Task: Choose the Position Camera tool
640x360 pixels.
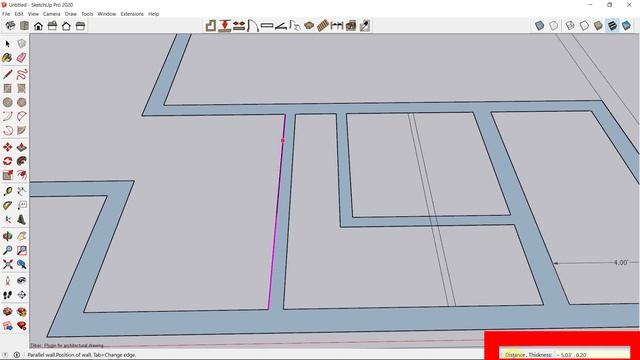Action: click(7, 280)
